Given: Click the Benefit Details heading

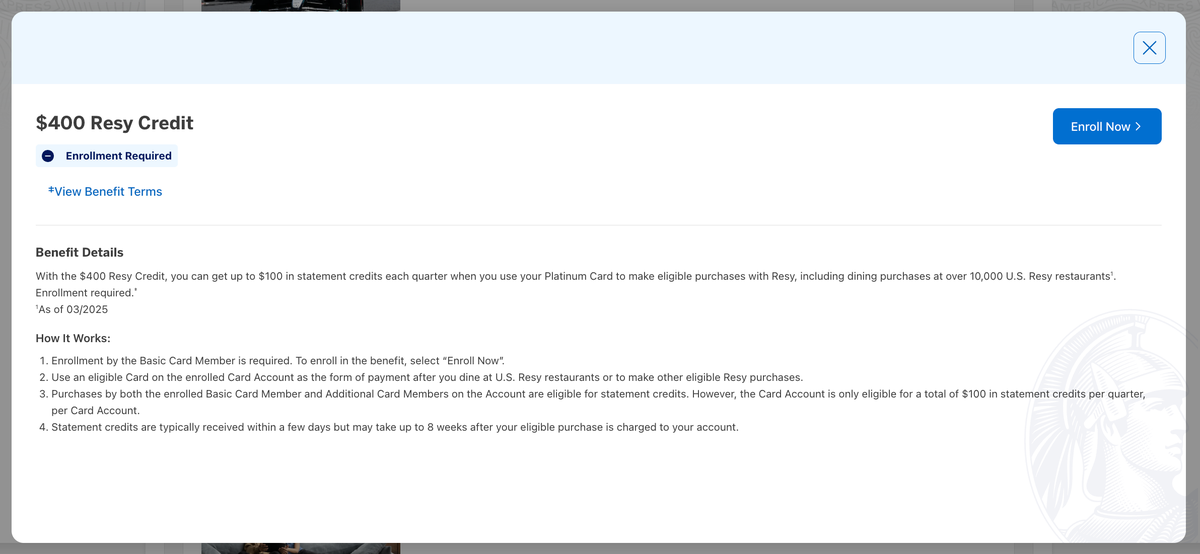Looking at the screenshot, I should [79, 252].
